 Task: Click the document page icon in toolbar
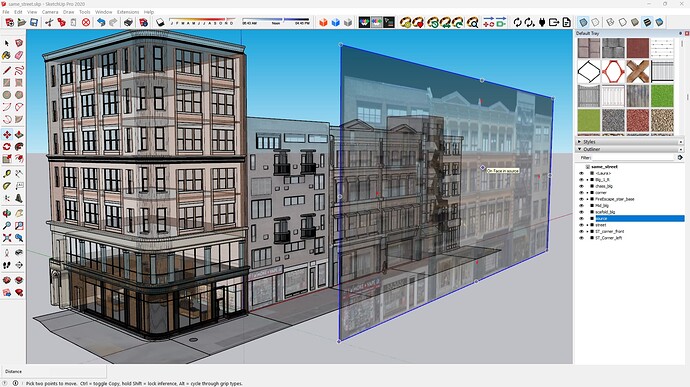pyautogui.click(x=566, y=22)
